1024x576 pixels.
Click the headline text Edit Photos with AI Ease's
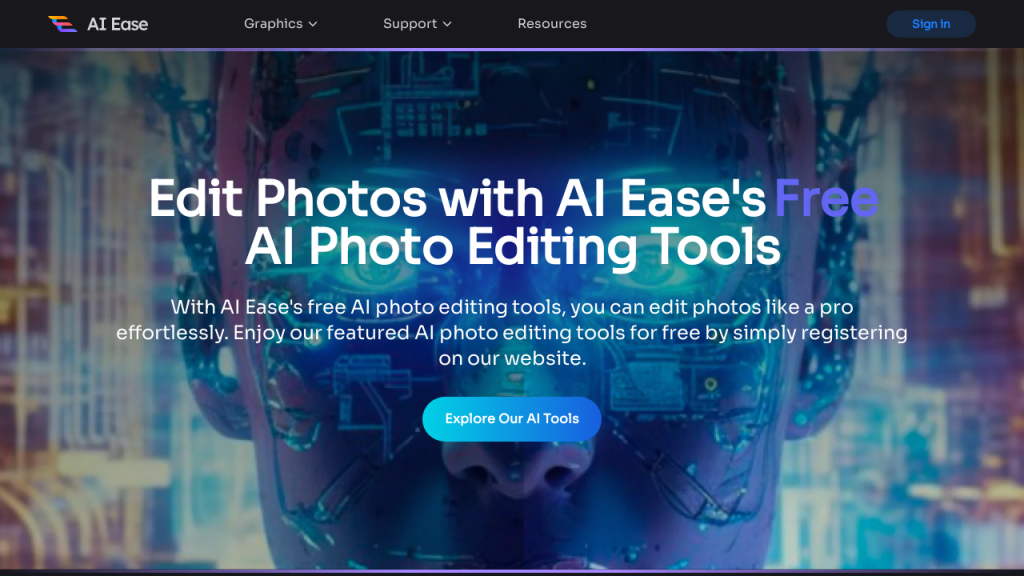click(457, 198)
